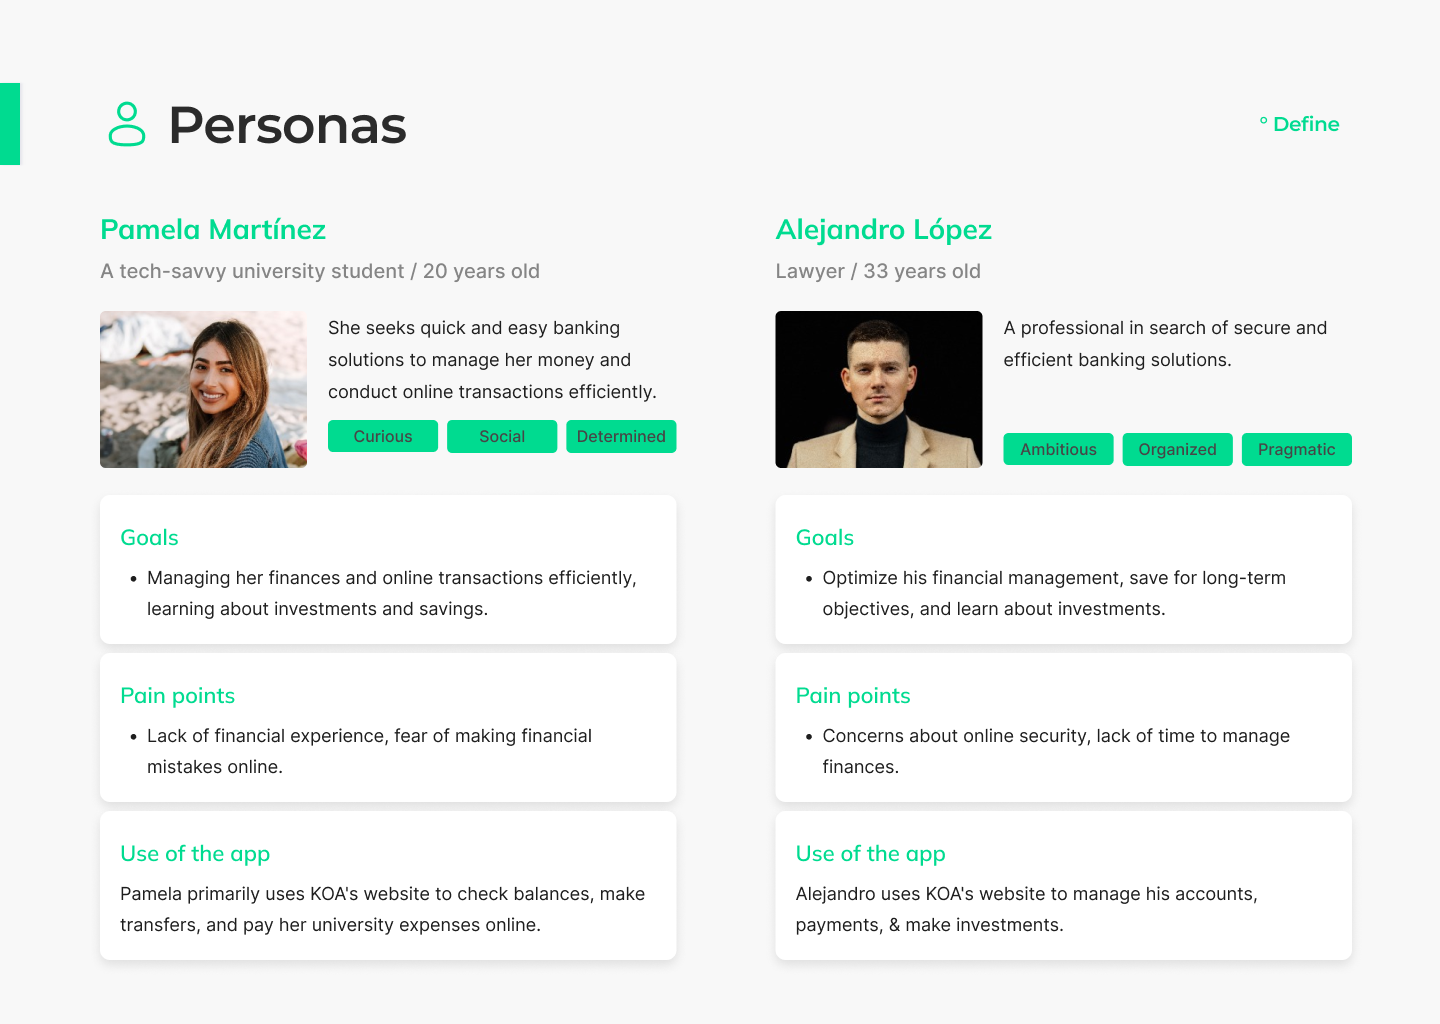
Task: Select the Curious trait tag
Action: tap(383, 436)
